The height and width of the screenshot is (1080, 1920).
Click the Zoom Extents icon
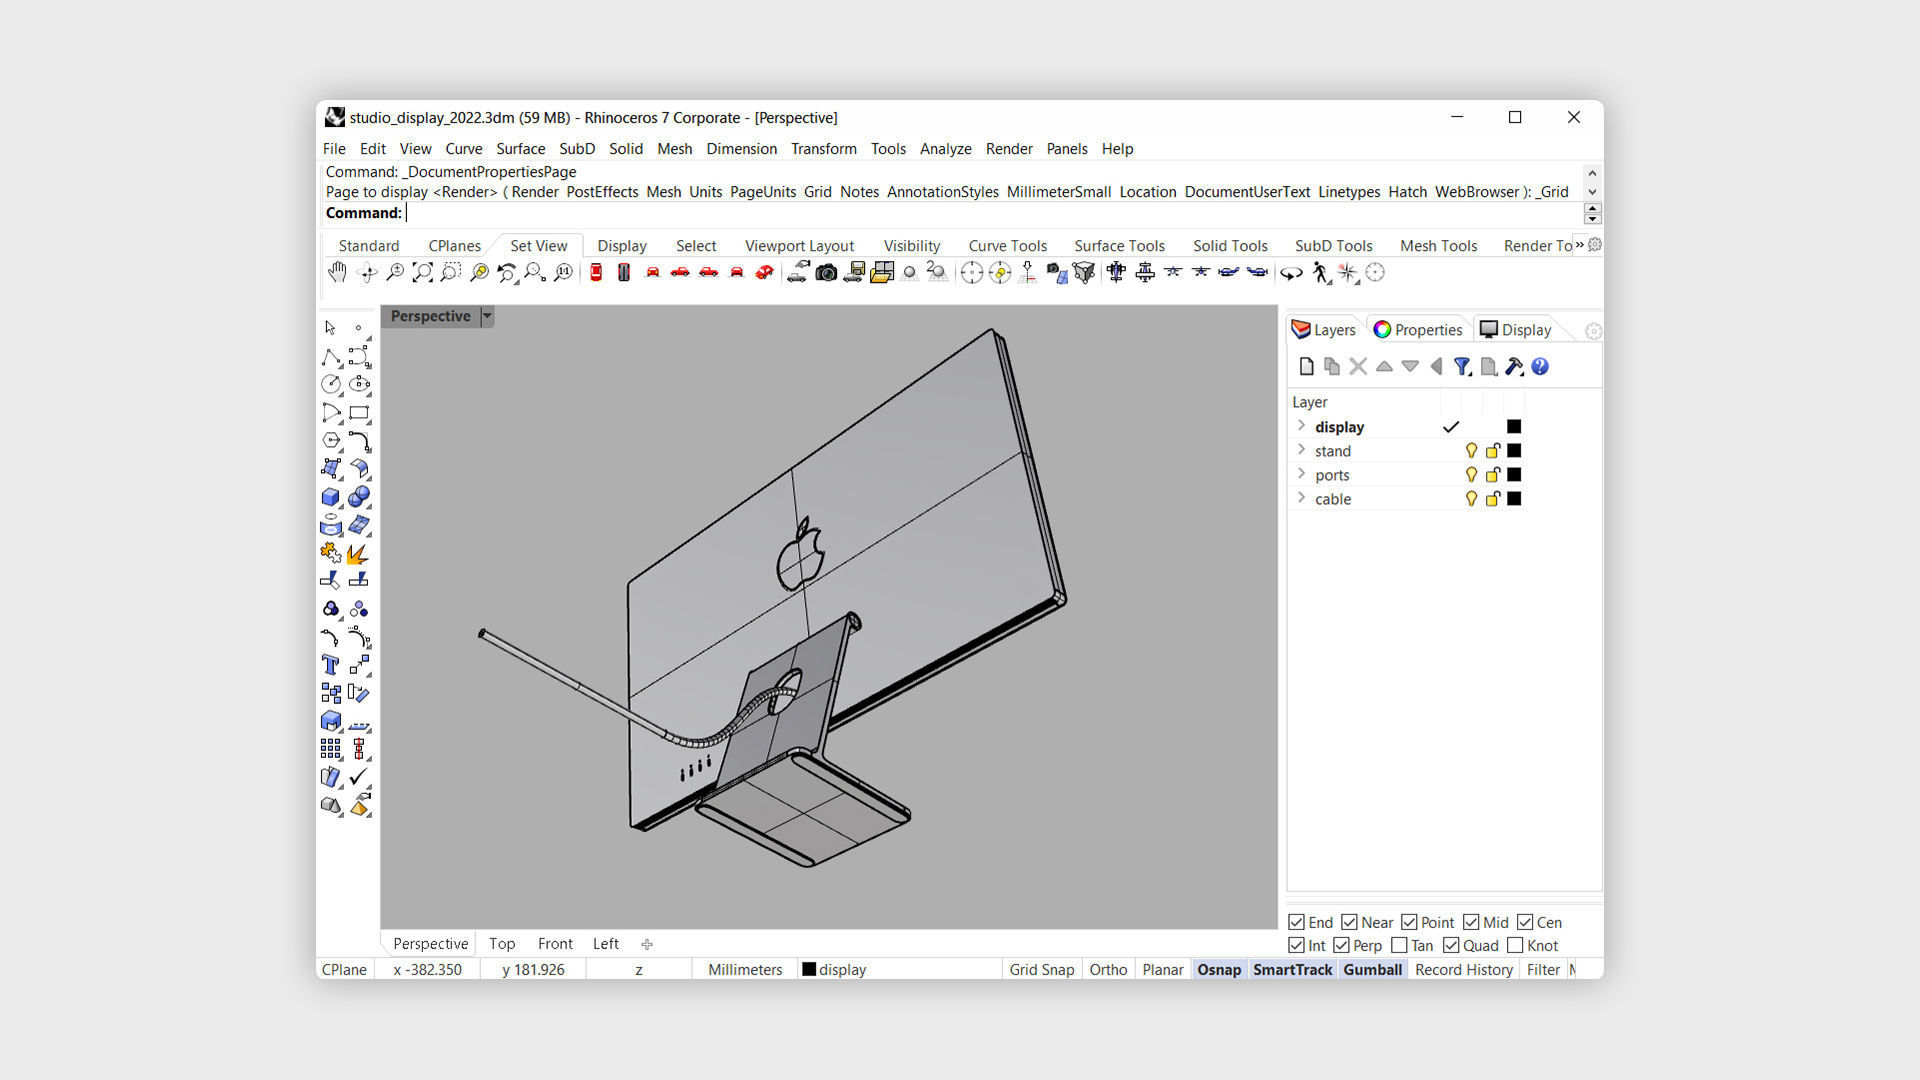click(423, 272)
